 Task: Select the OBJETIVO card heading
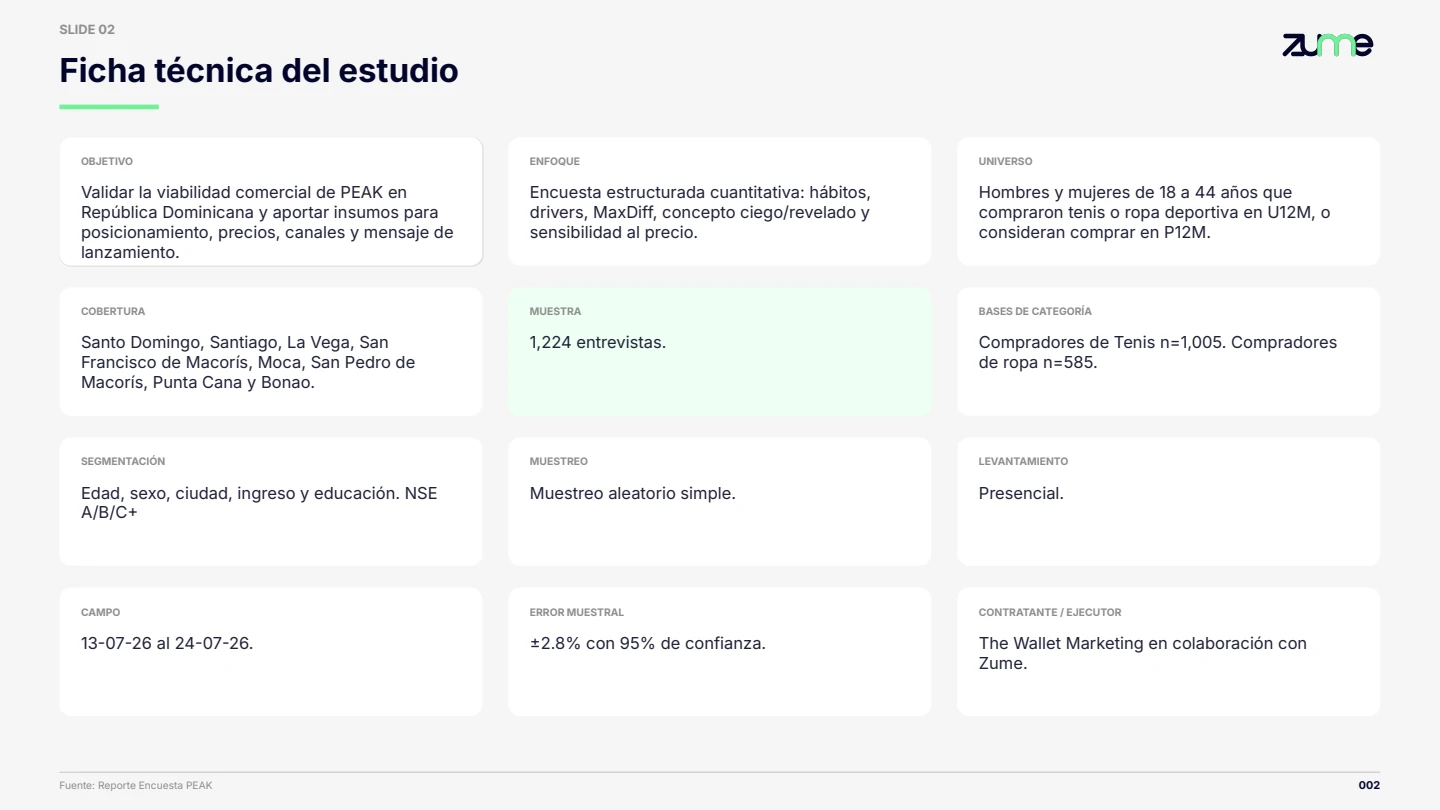point(107,162)
